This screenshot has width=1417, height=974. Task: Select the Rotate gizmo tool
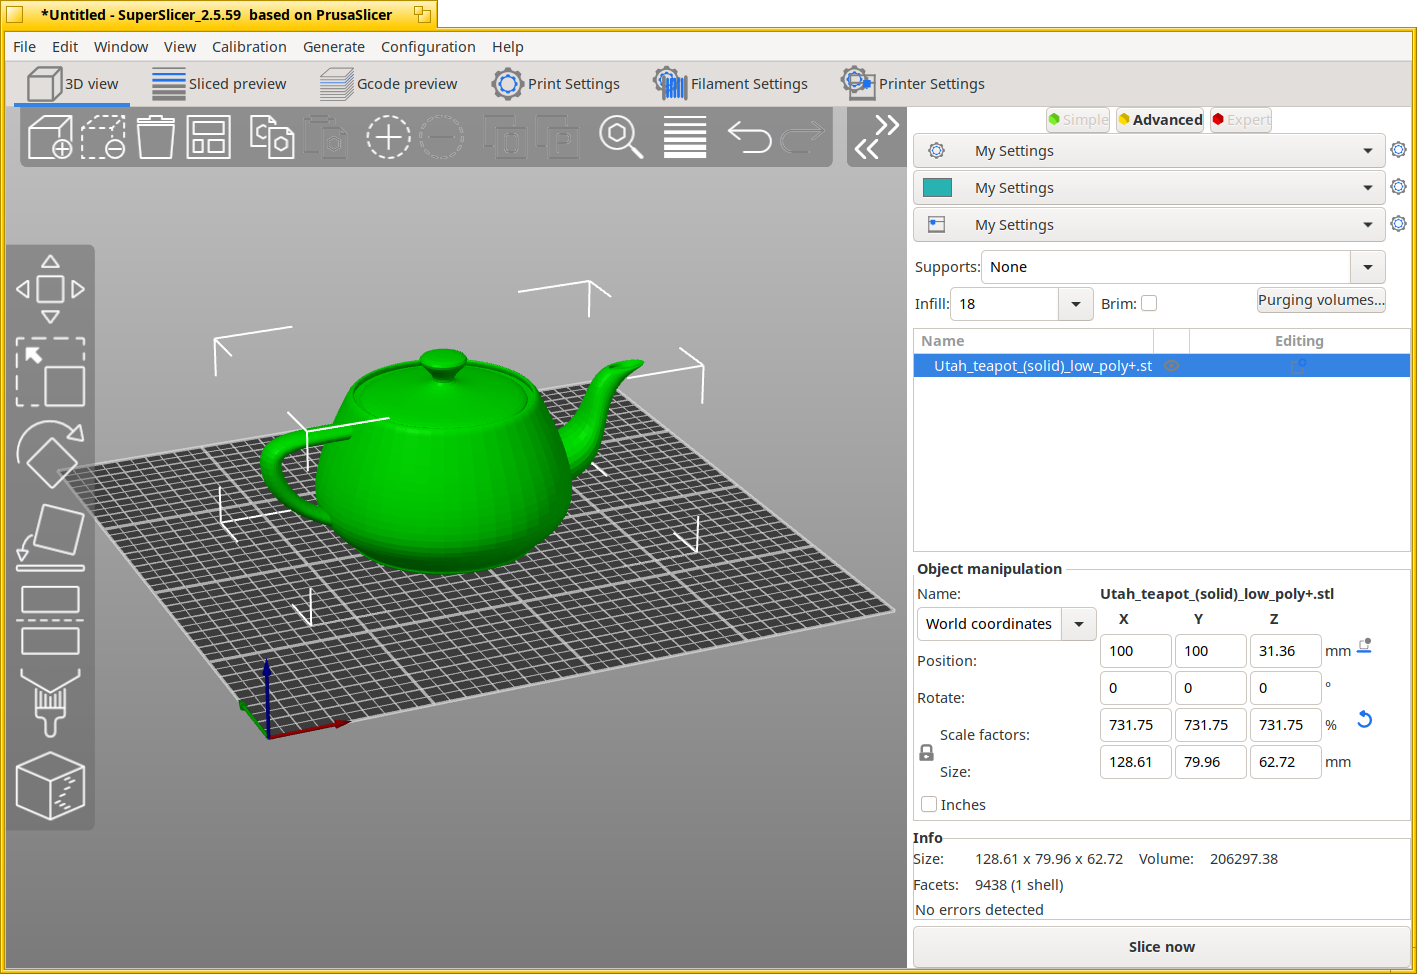50,455
